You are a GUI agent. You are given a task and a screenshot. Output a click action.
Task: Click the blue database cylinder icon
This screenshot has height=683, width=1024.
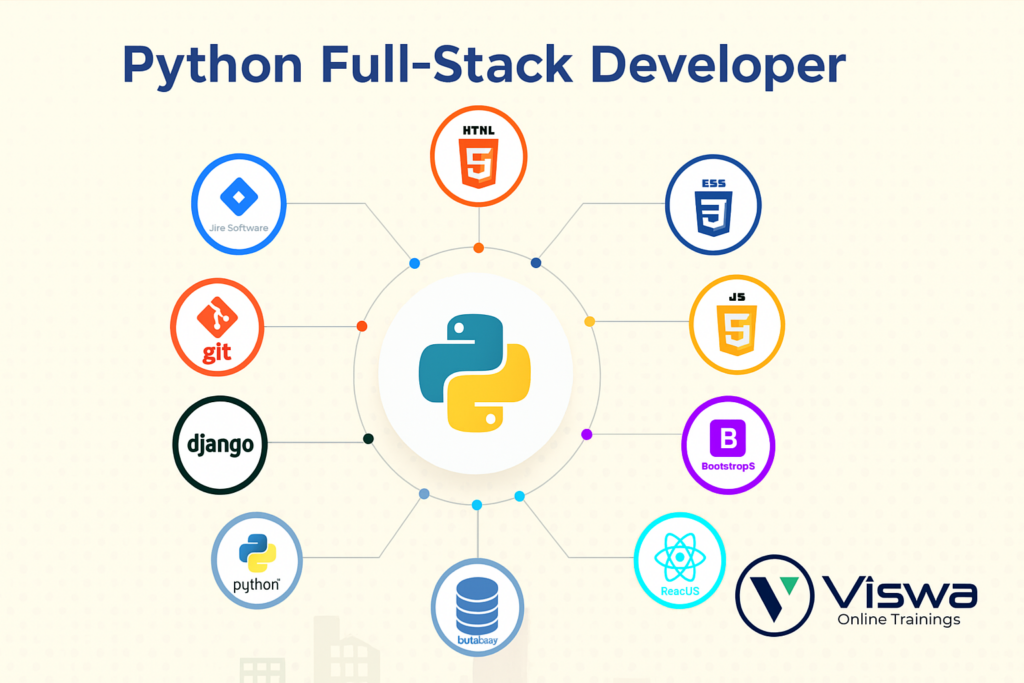pos(477,601)
